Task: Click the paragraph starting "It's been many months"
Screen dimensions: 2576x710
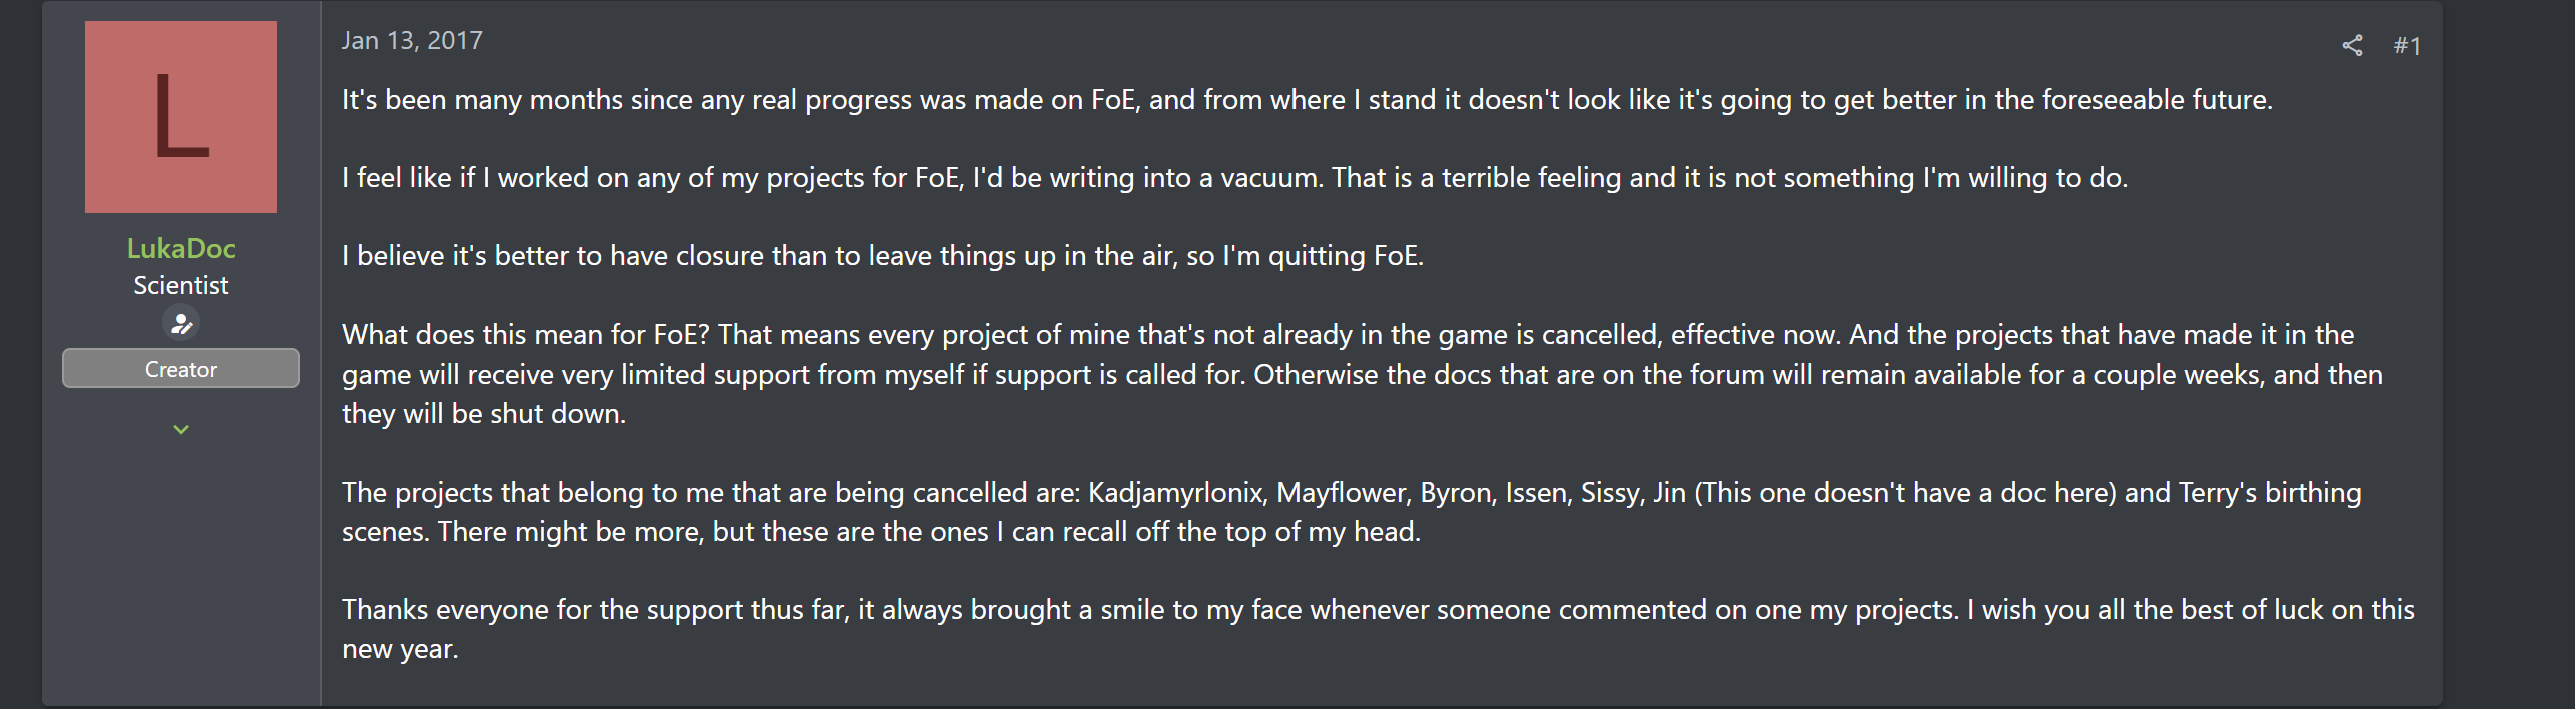Action: pyautogui.click(x=1306, y=100)
